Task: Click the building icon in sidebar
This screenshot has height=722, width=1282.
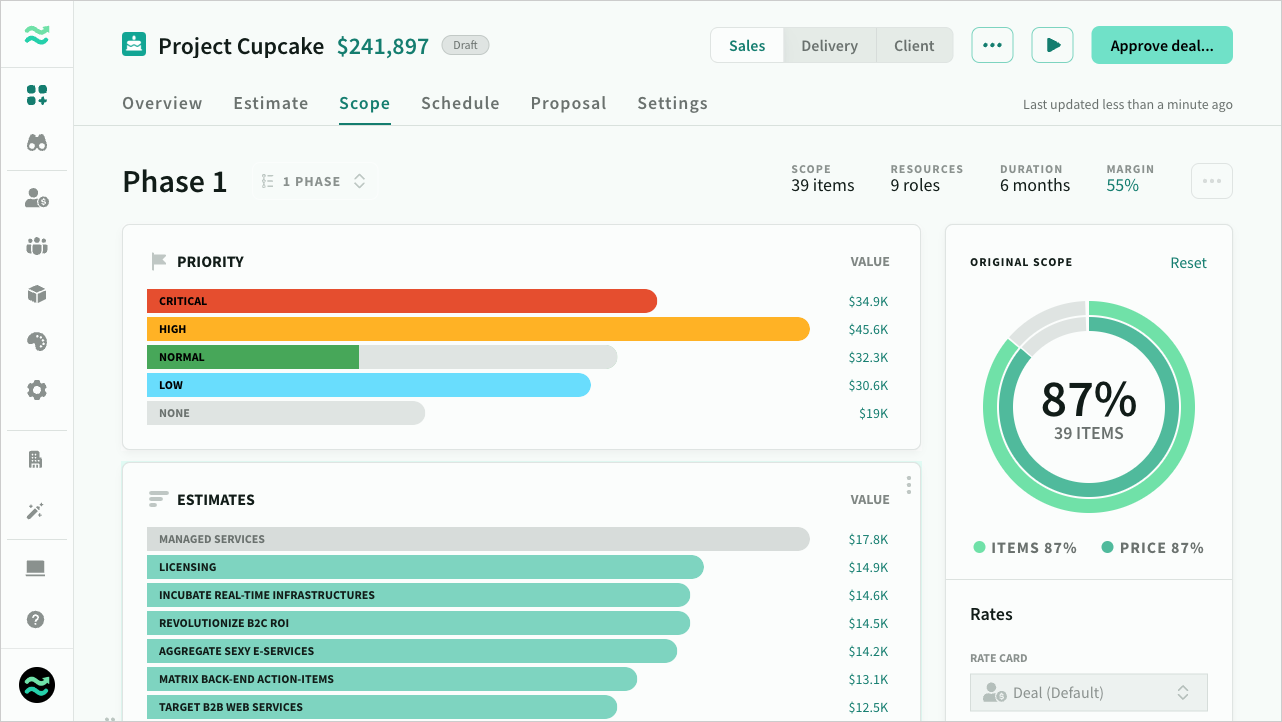Action: pyautogui.click(x=36, y=460)
